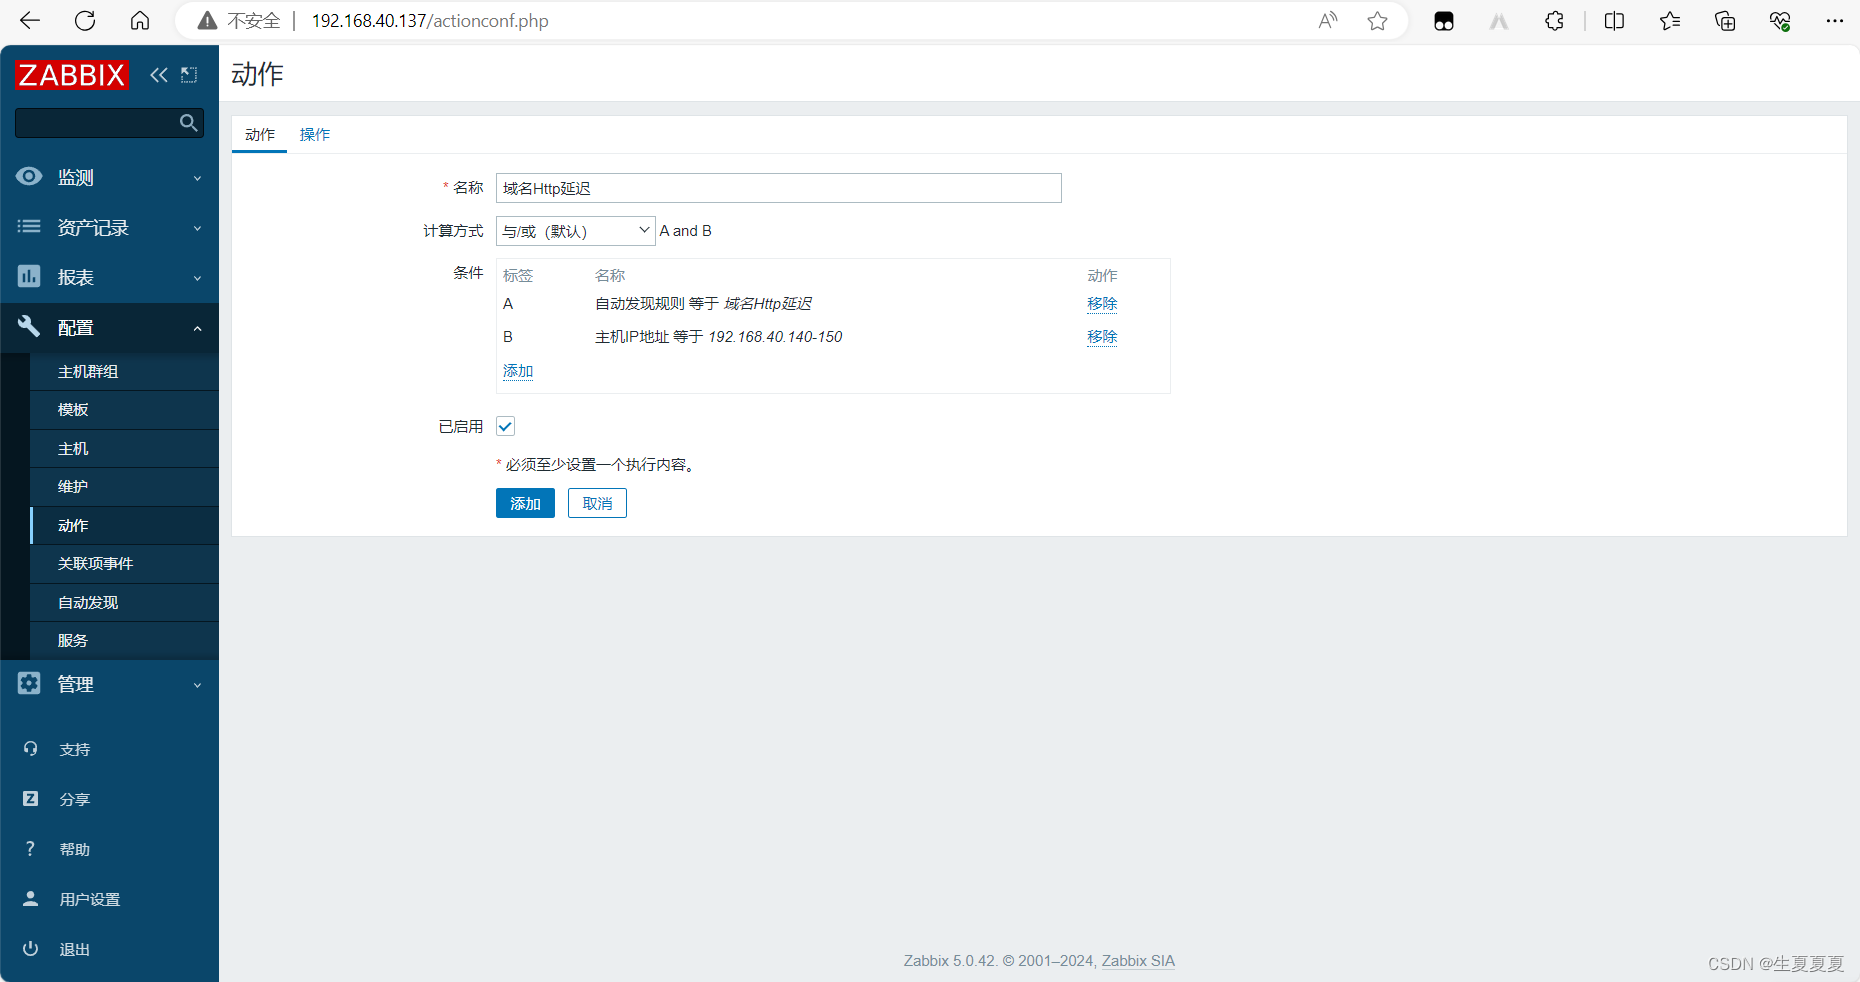Open browser extensions puzzle icon
The height and width of the screenshot is (982, 1860).
click(x=1554, y=21)
